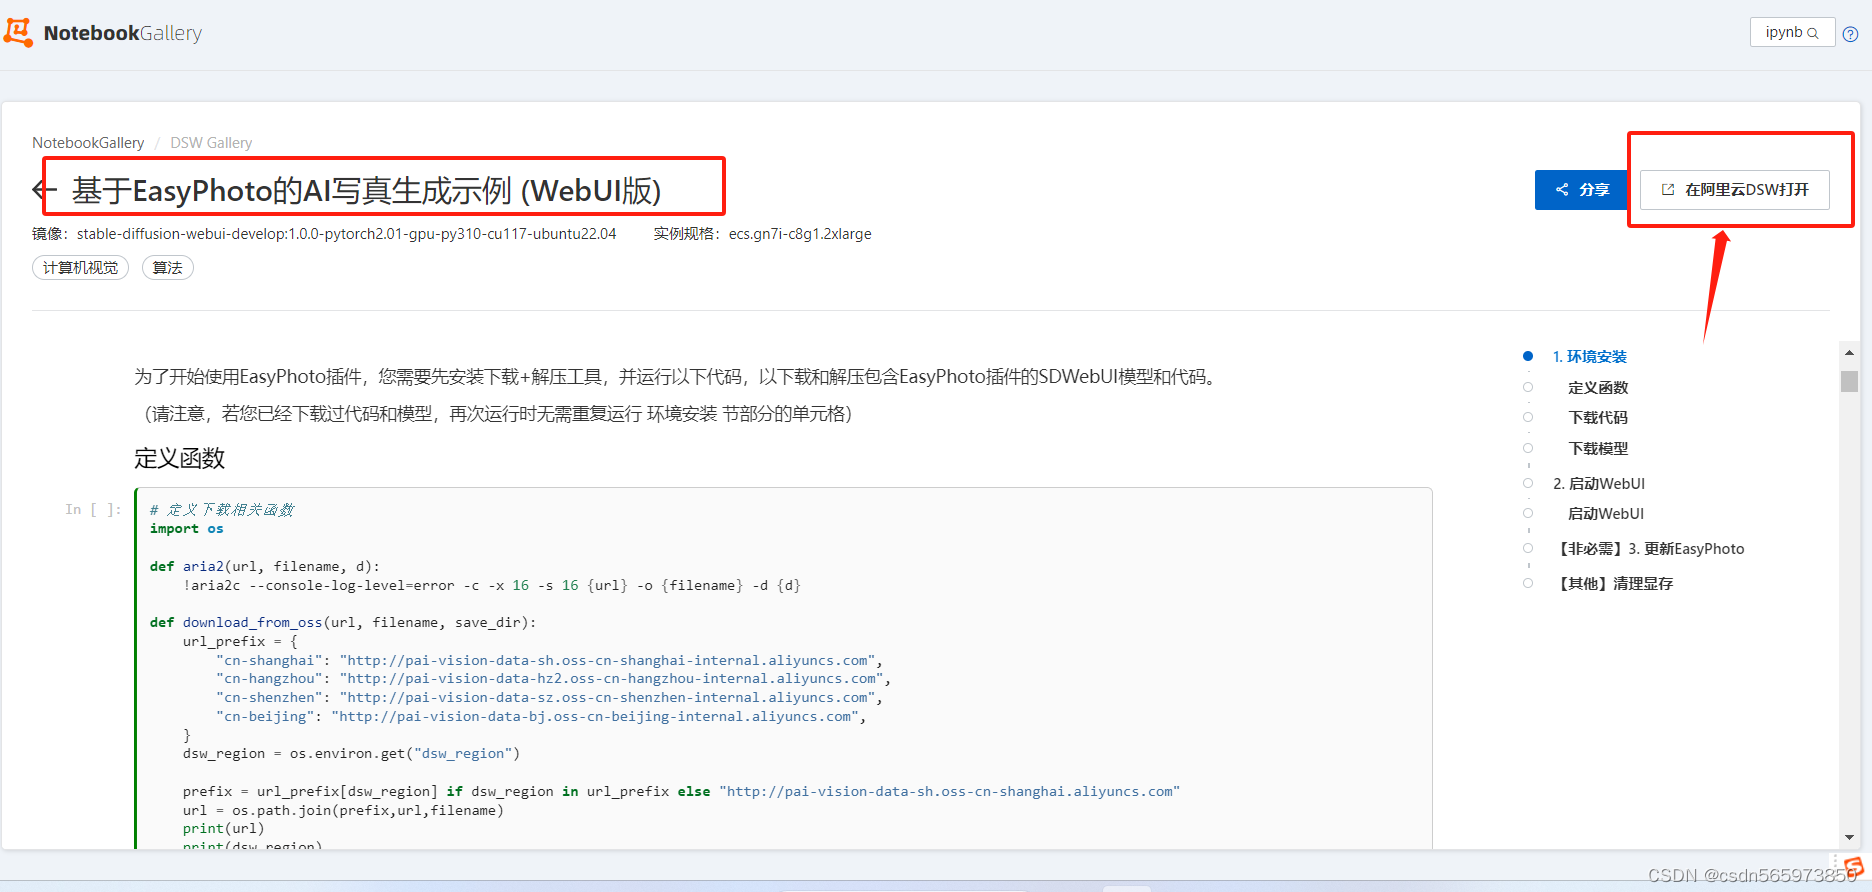Image resolution: width=1872 pixels, height=892 pixels.
Task: Click the NotebookGallery logo icon
Action: 18,32
